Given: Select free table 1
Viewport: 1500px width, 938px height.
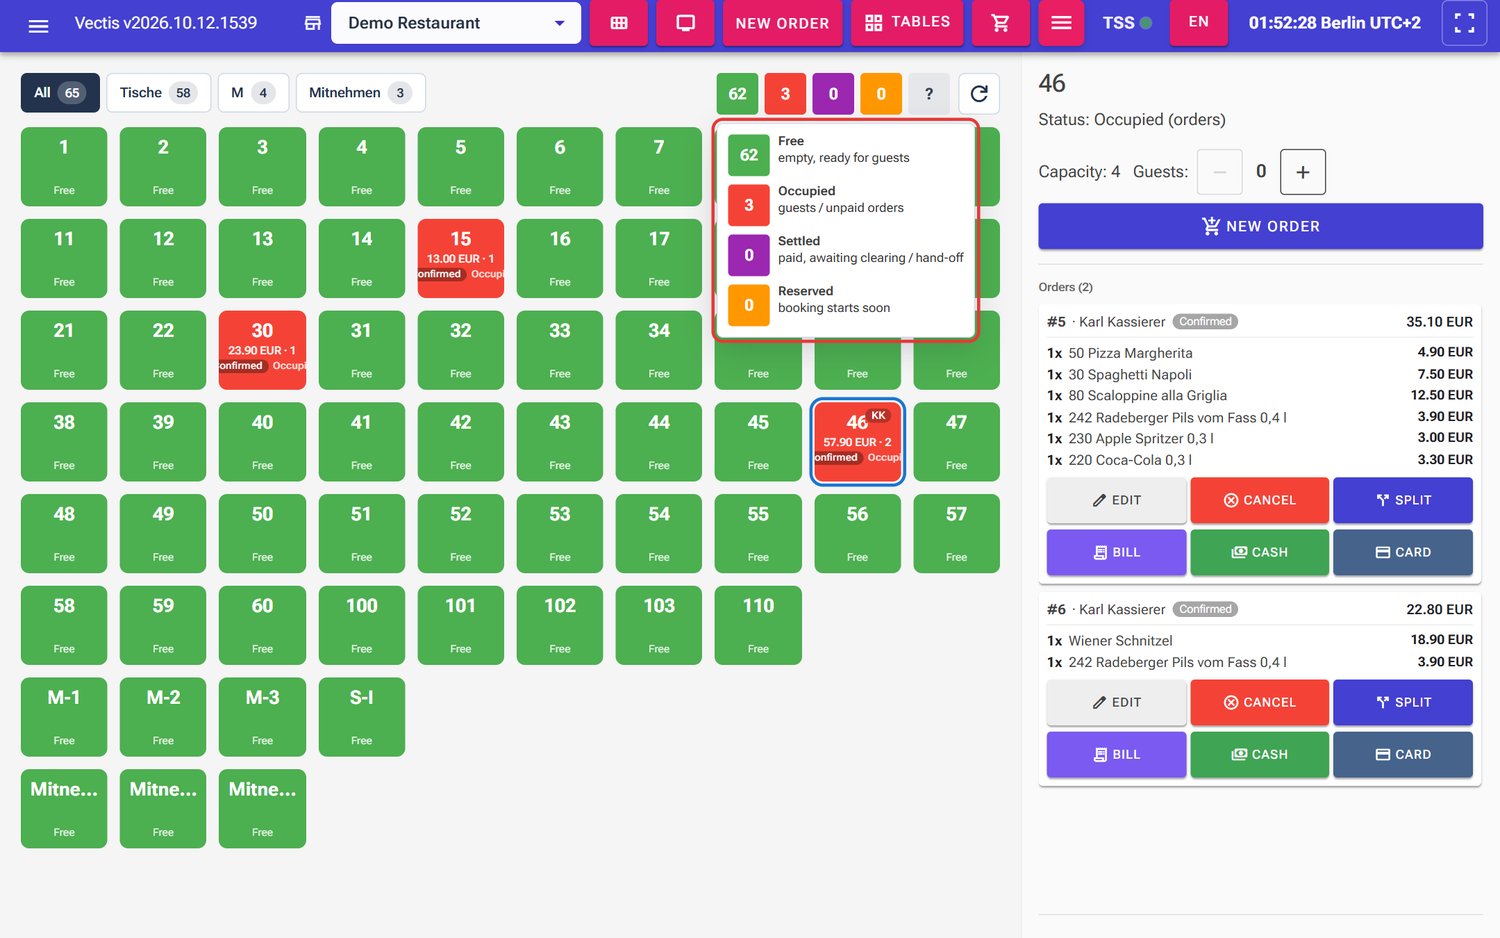Looking at the screenshot, I should pyautogui.click(x=64, y=166).
